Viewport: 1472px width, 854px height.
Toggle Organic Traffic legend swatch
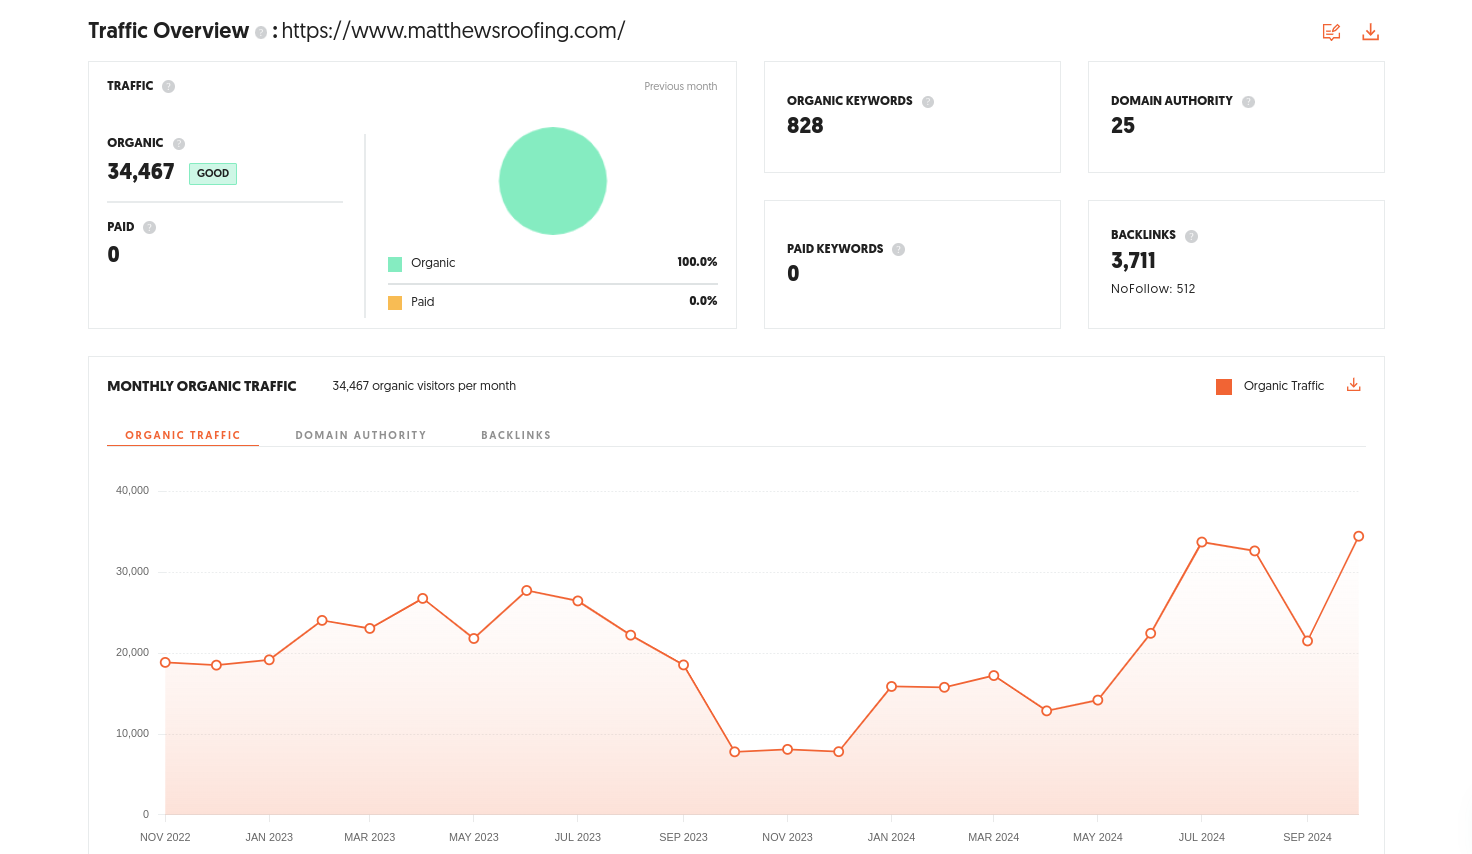click(x=1224, y=387)
